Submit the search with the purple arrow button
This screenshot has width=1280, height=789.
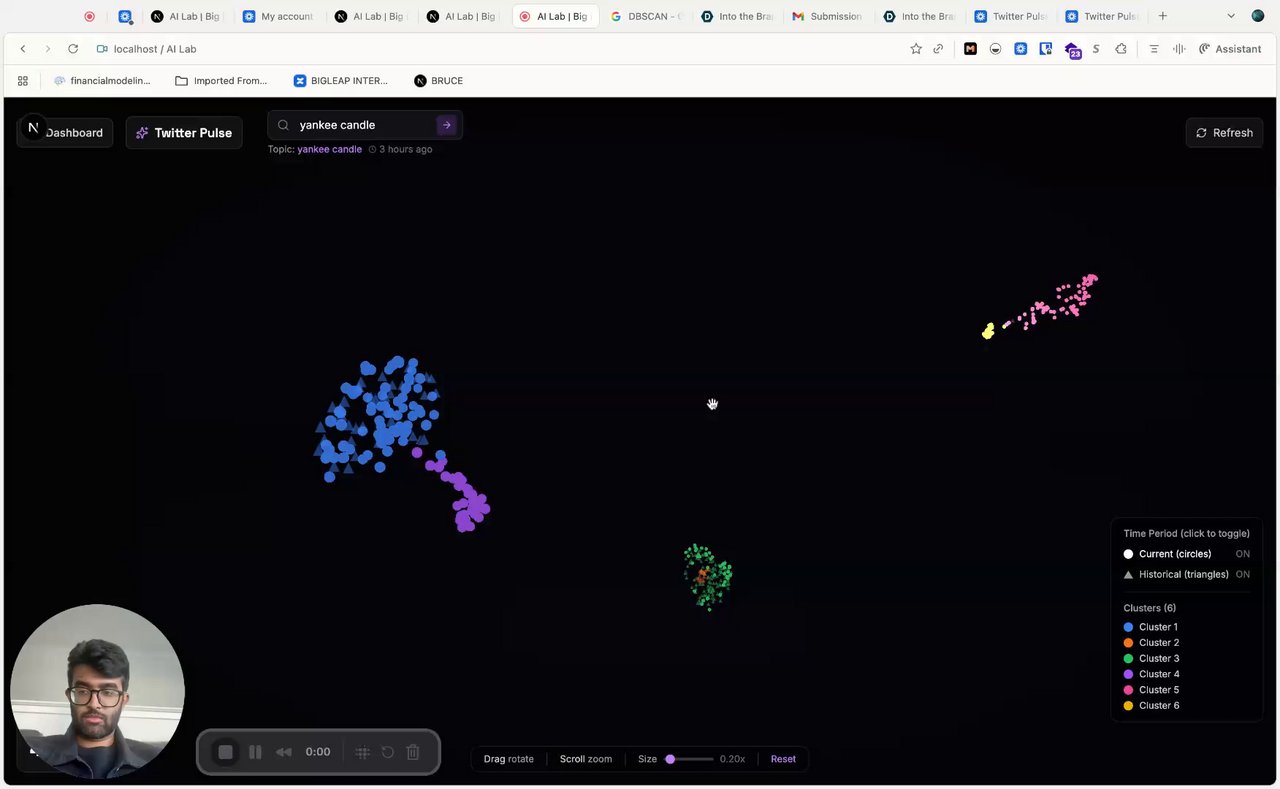(x=446, y=125)
